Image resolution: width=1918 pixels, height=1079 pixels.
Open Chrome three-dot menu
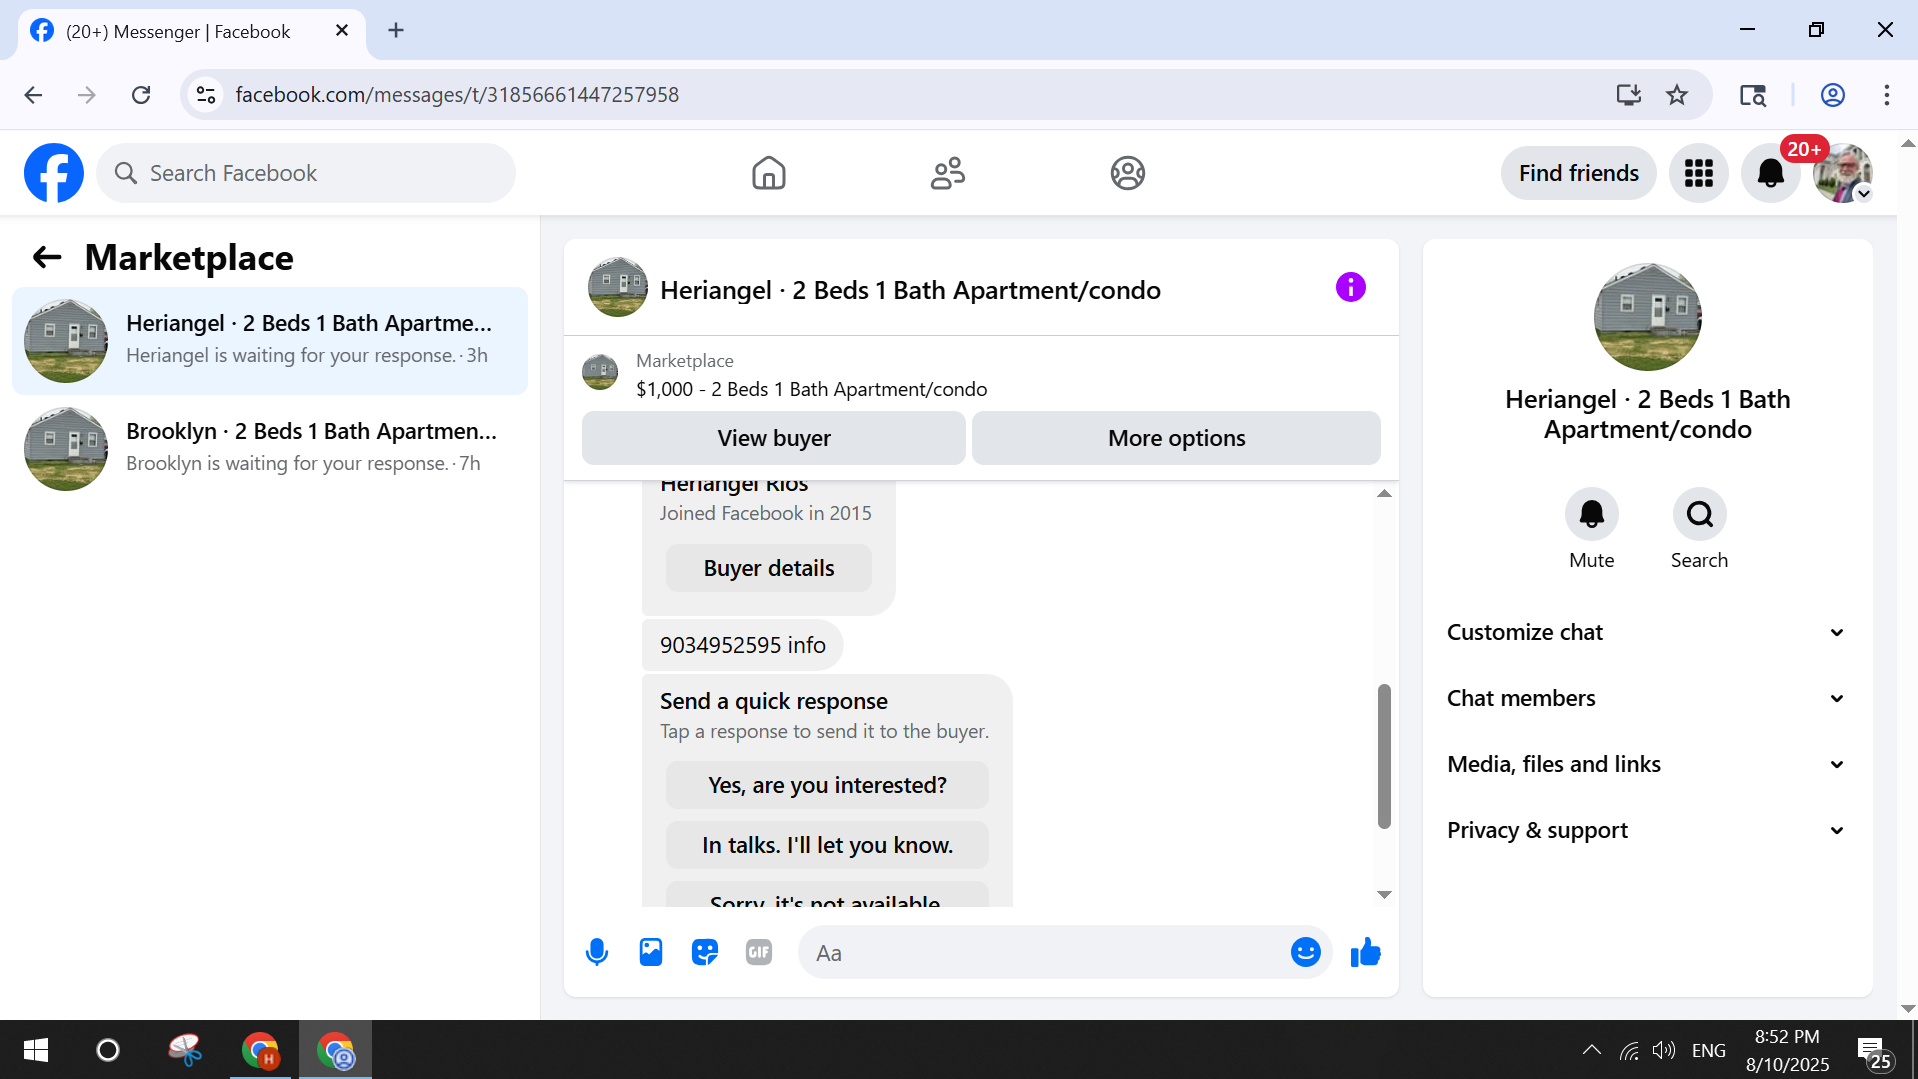click(x=1887, y=95)
